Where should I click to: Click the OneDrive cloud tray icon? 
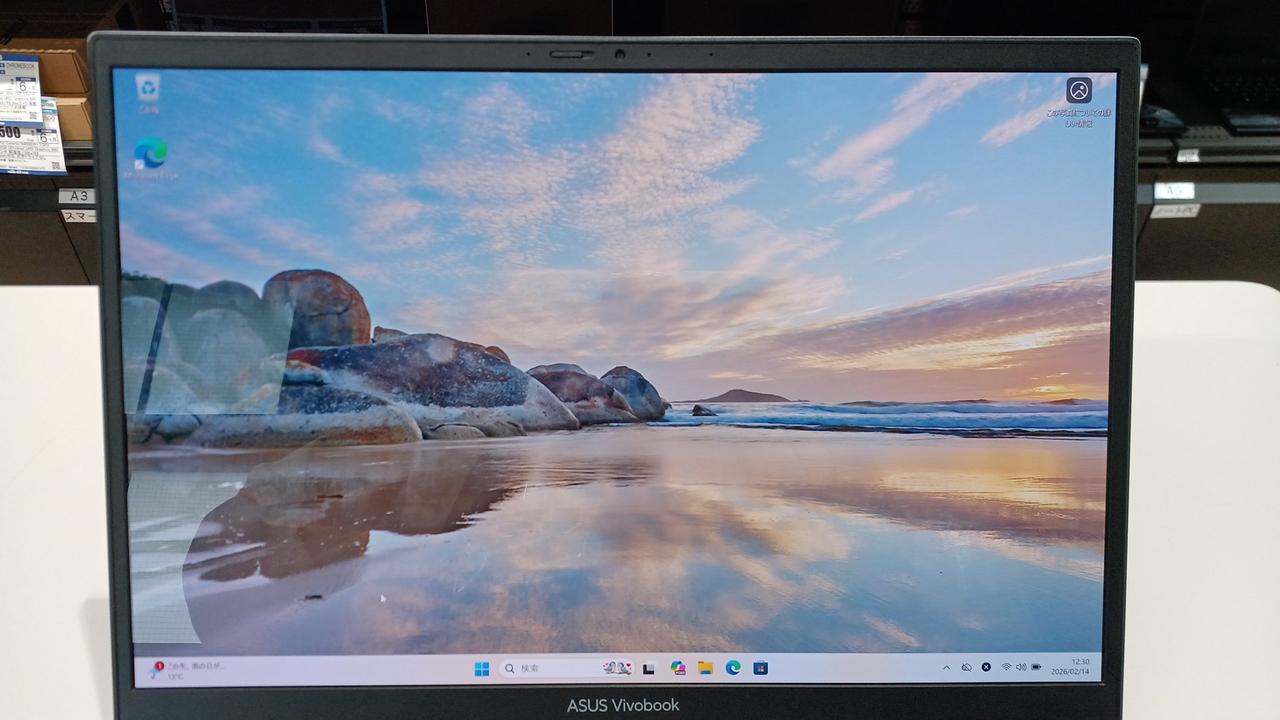[x=966, y=667]
